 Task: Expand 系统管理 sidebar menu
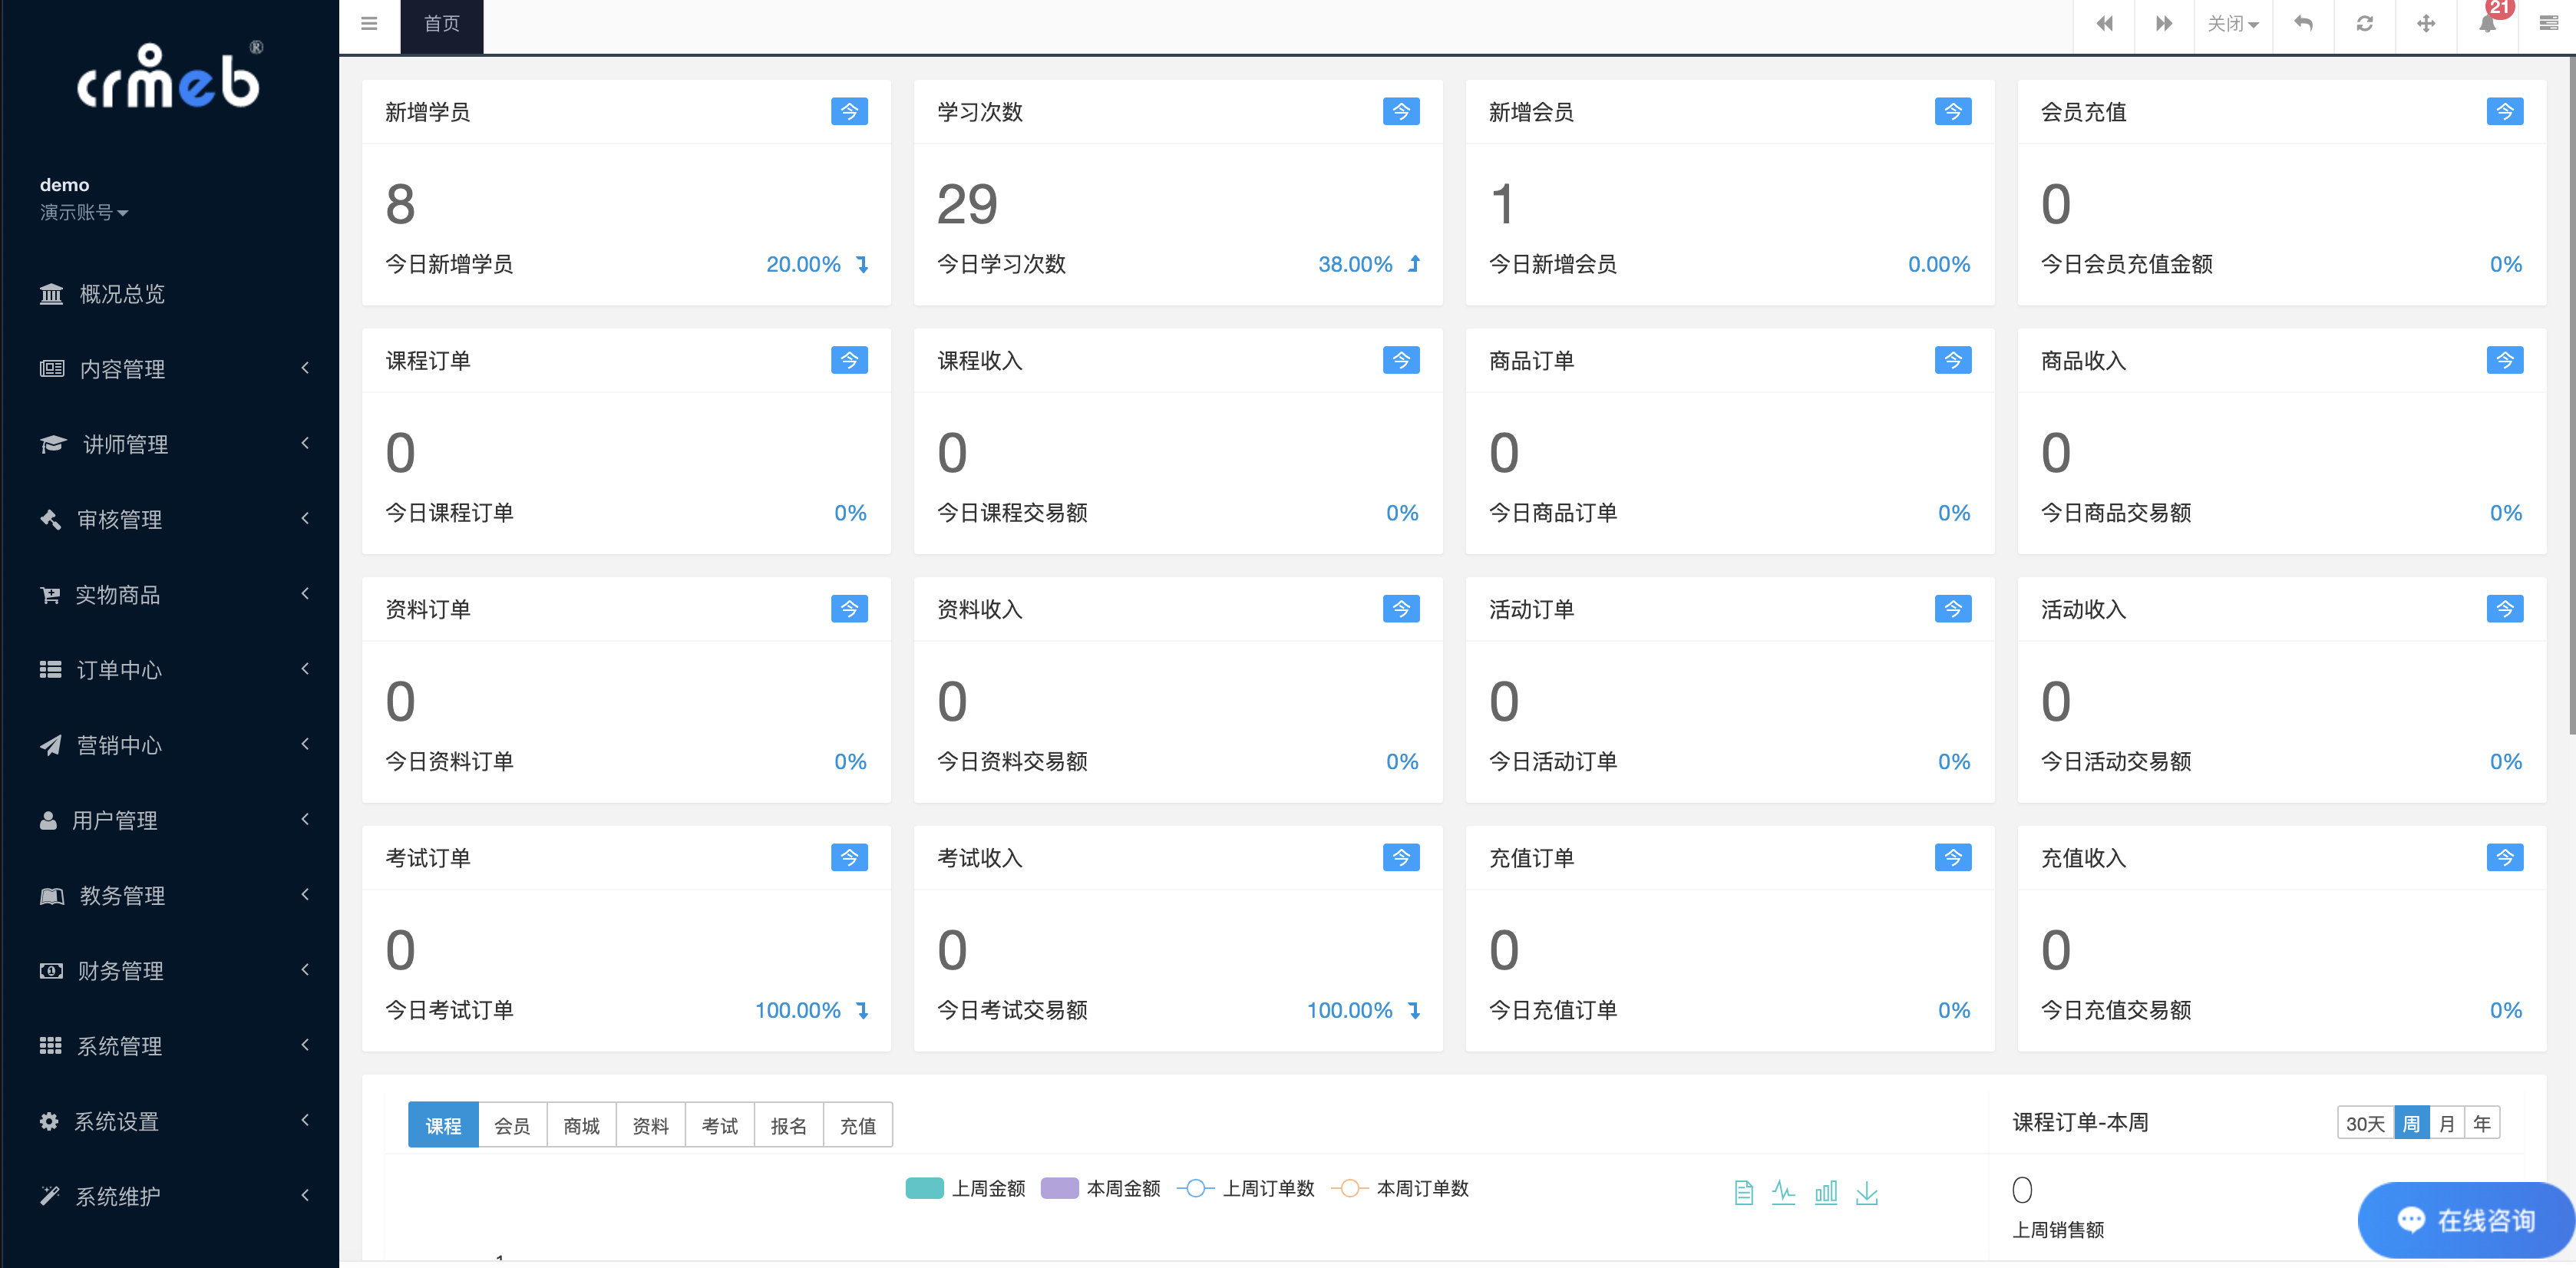click(170, 1046)
